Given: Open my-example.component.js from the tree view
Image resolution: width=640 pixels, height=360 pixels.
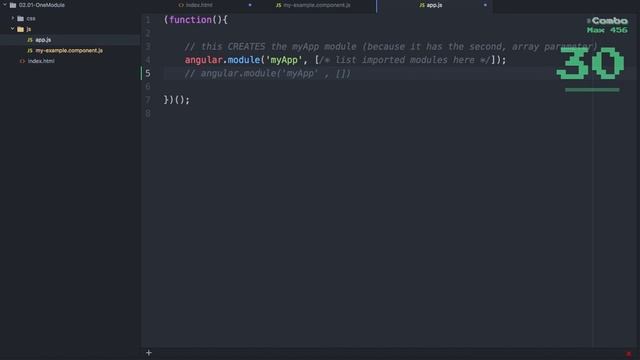Looking at the screenshot, I should click(69, 51).
